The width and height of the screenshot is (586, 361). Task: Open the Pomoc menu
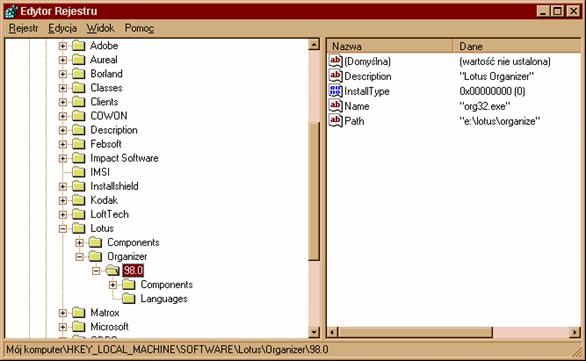click(x=139, y=28)
